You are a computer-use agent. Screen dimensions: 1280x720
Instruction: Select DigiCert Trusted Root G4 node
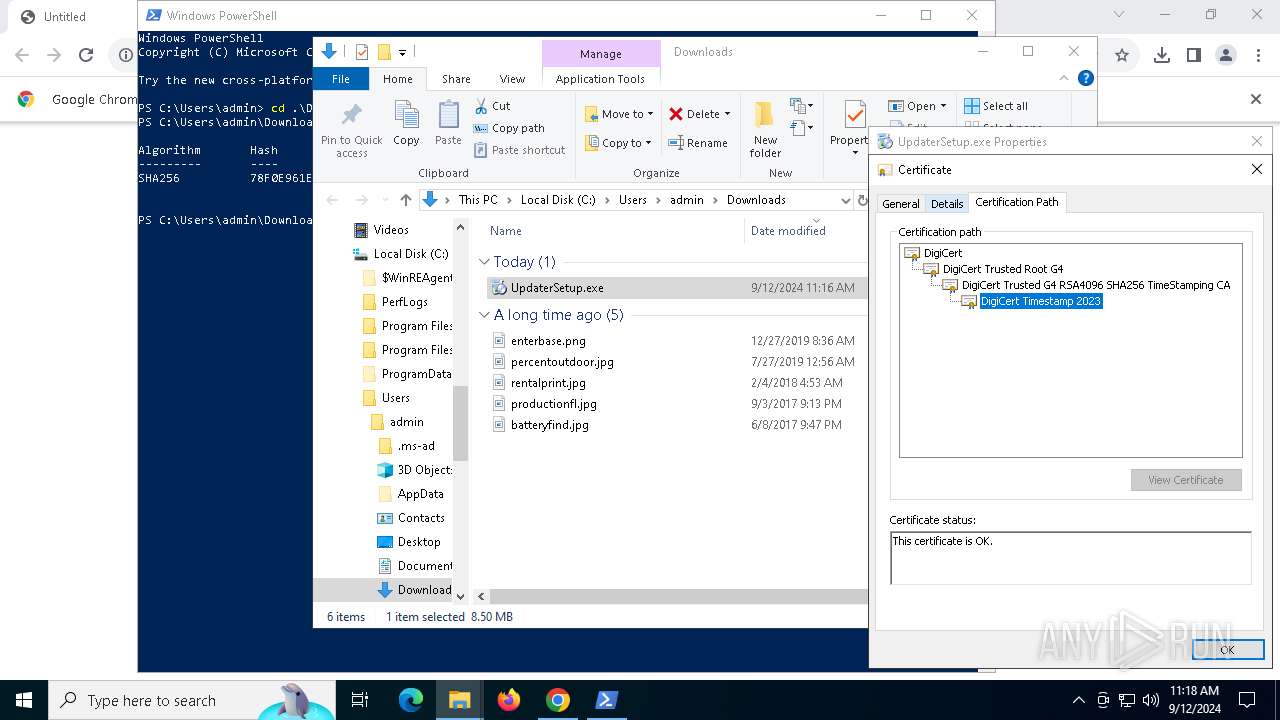point(1002,269)
